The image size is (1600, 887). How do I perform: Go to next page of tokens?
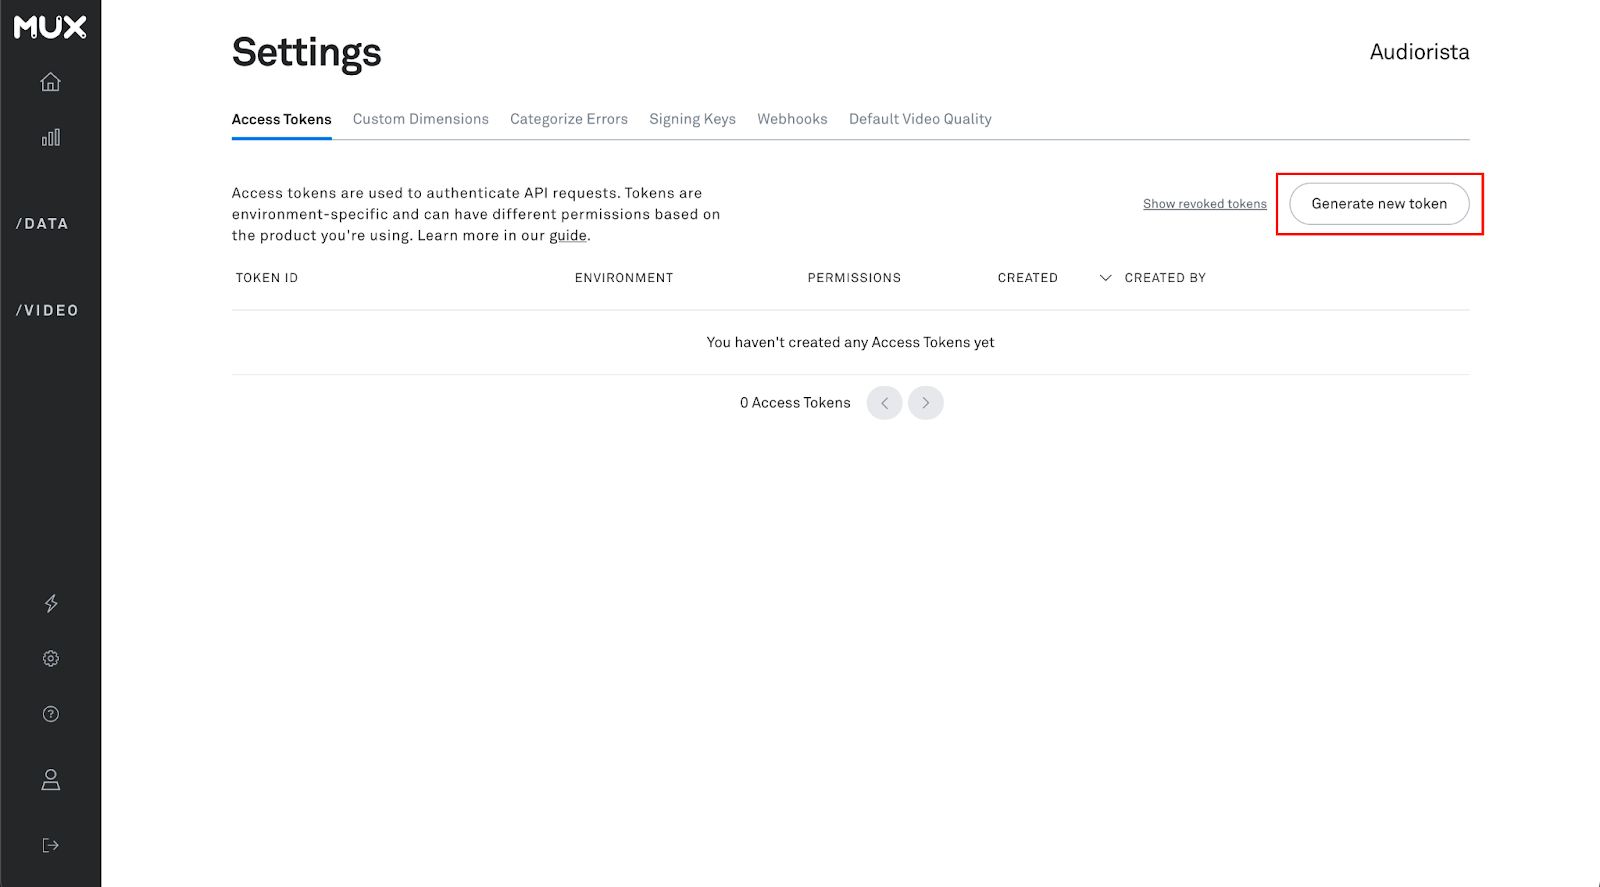pyautogui.click(x=926, y=403)
